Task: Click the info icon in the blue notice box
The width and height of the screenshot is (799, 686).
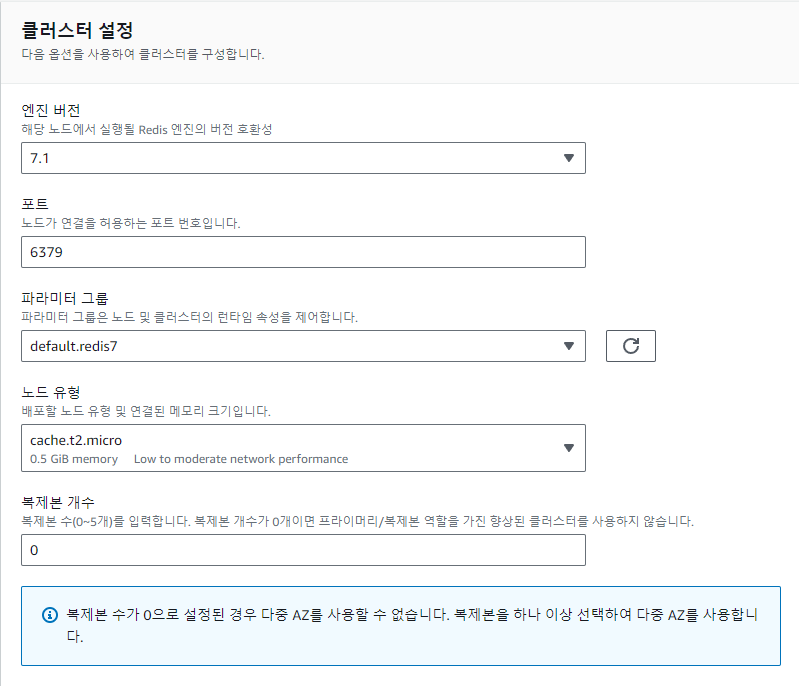Action: (49, 615)
